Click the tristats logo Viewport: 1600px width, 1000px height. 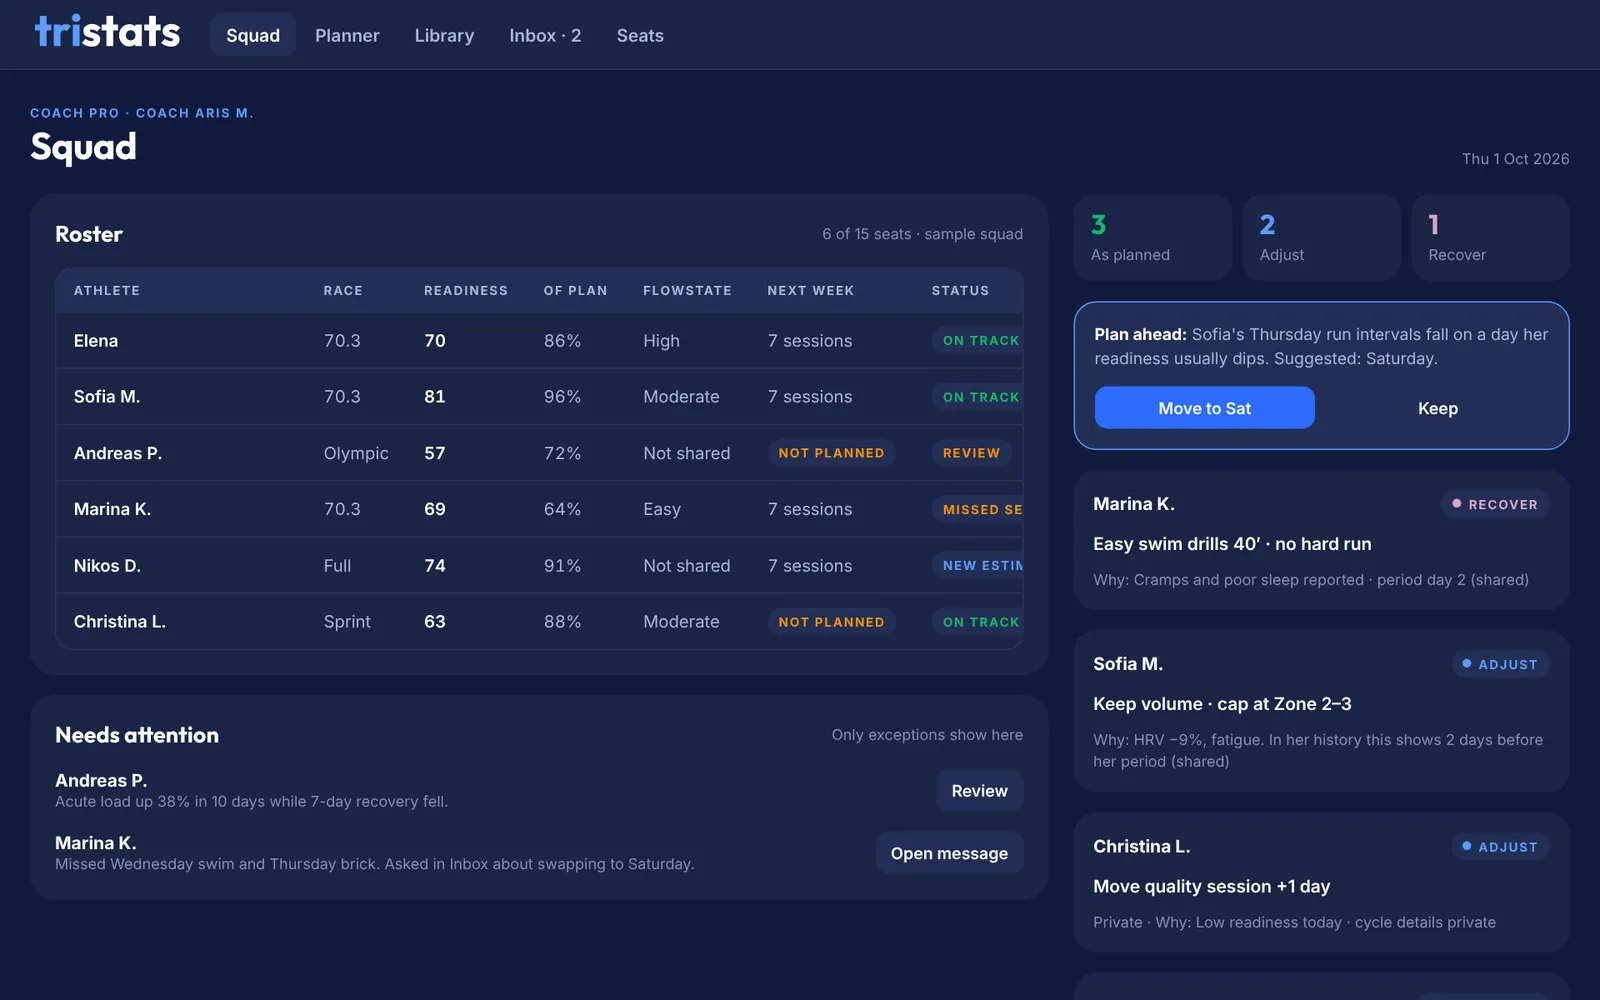click(107, 32)
